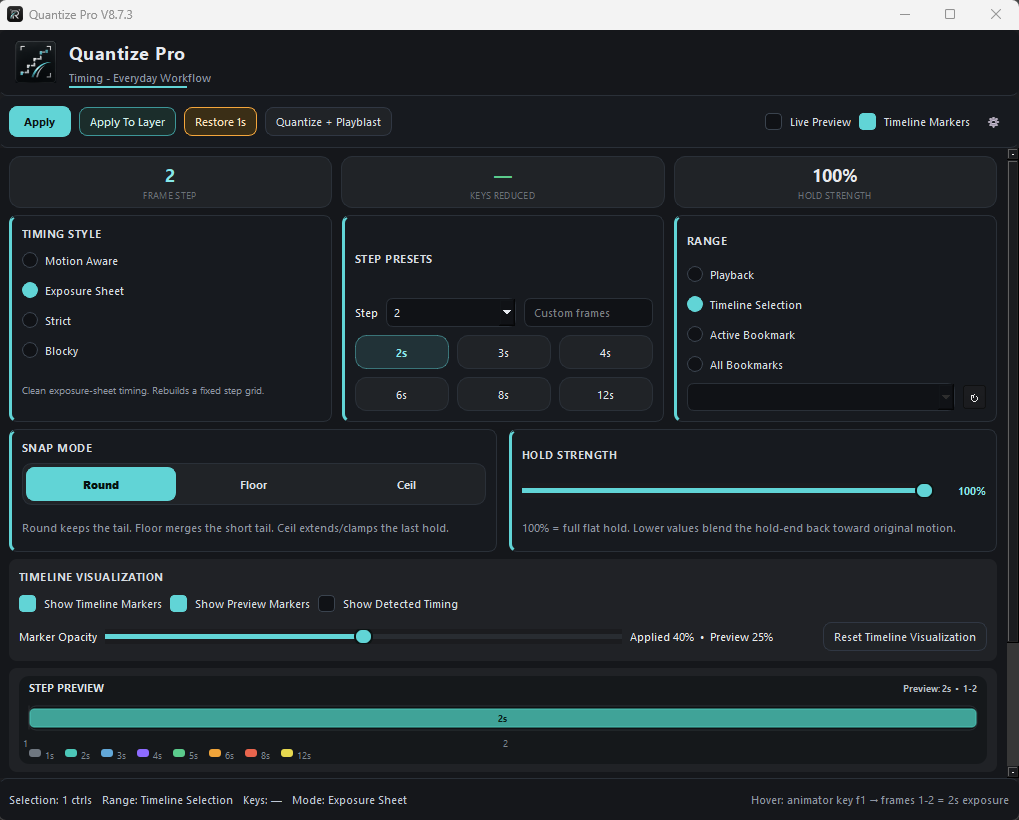This screenshot has height=820, width=1019.
Task: Enable Show Detected Timing
Action: pyautogui.click(x=326, y=604)
